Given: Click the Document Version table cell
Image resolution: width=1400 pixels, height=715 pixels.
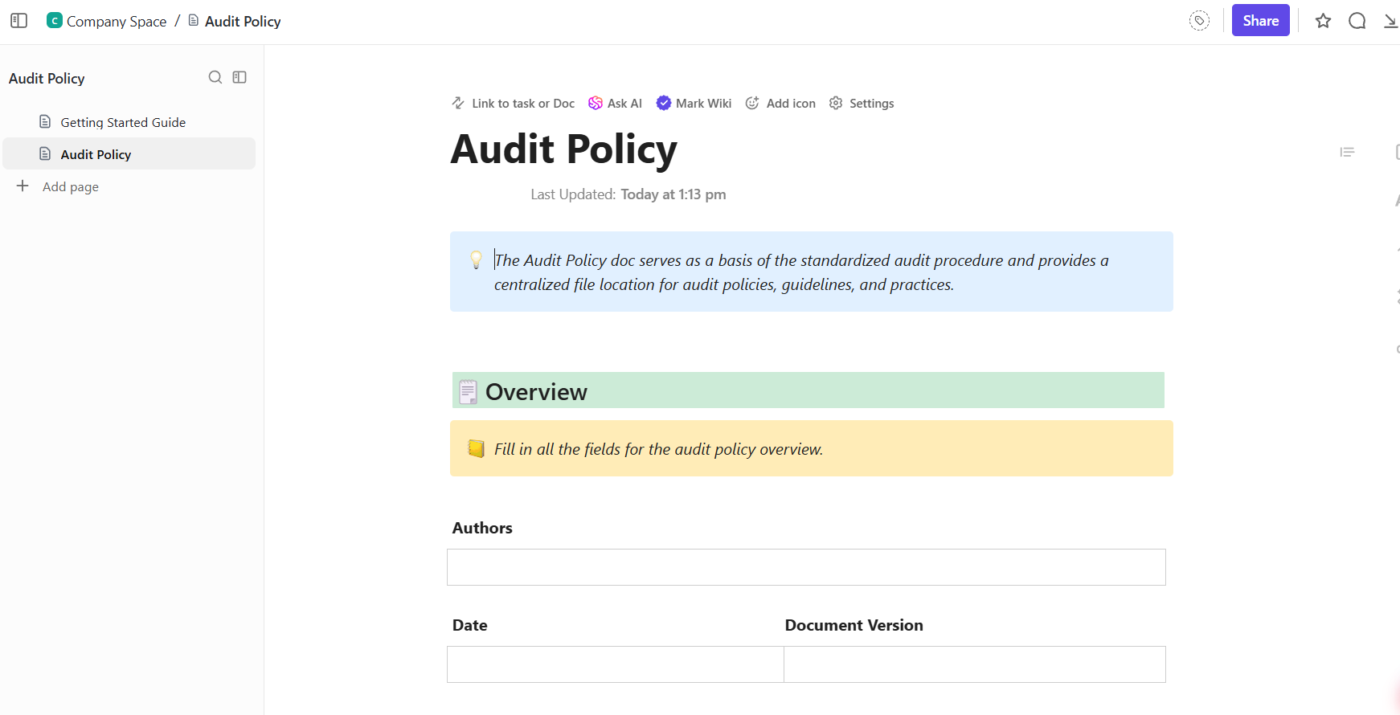Looking at the screenshot, I should 975,664.
